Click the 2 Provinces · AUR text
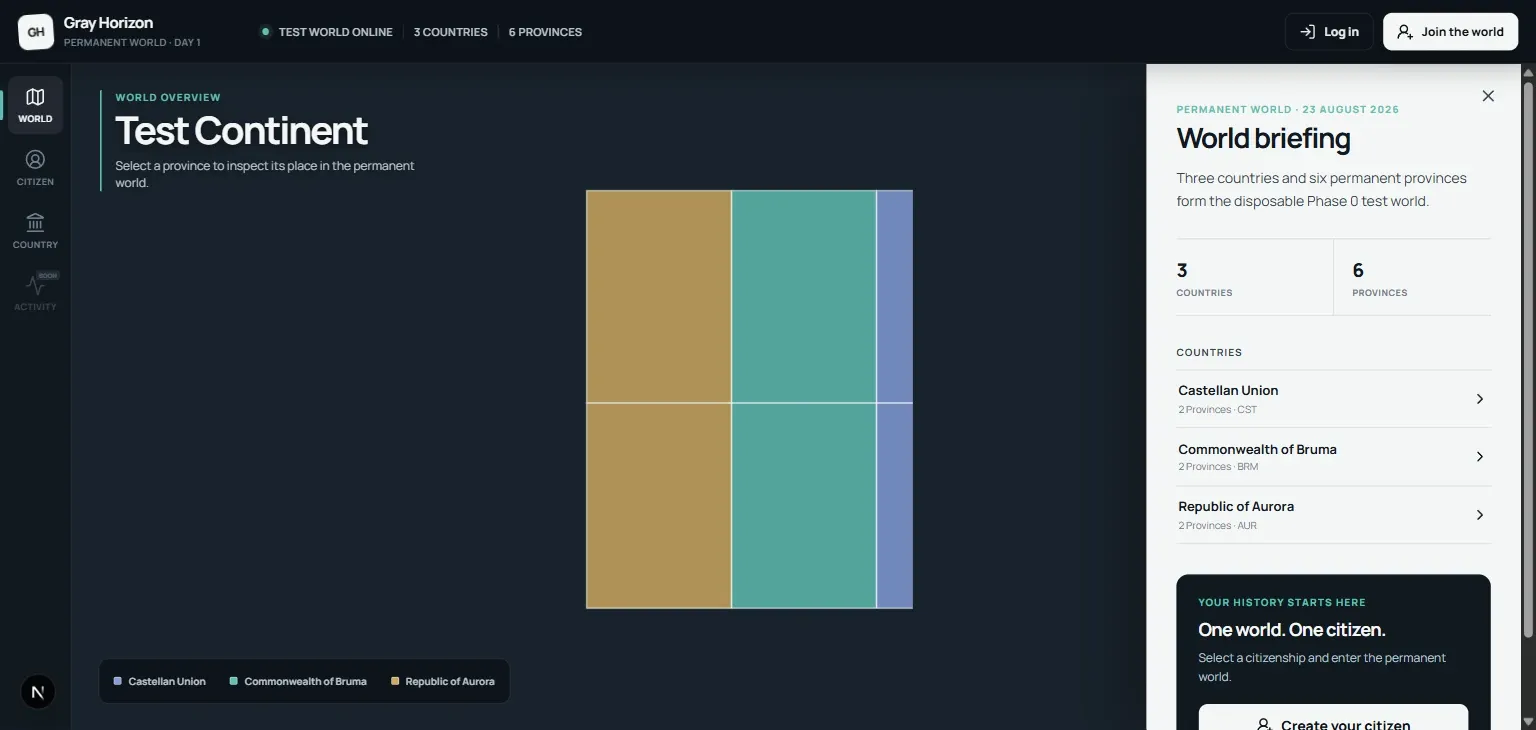 pyautogui.click(x=1218, y=526)
